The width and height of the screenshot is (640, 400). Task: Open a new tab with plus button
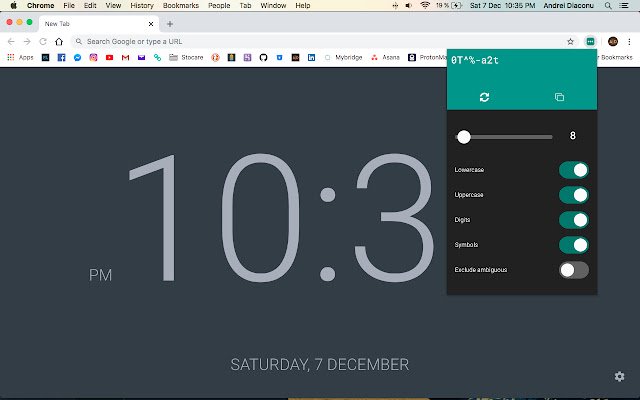coord(170,24)
